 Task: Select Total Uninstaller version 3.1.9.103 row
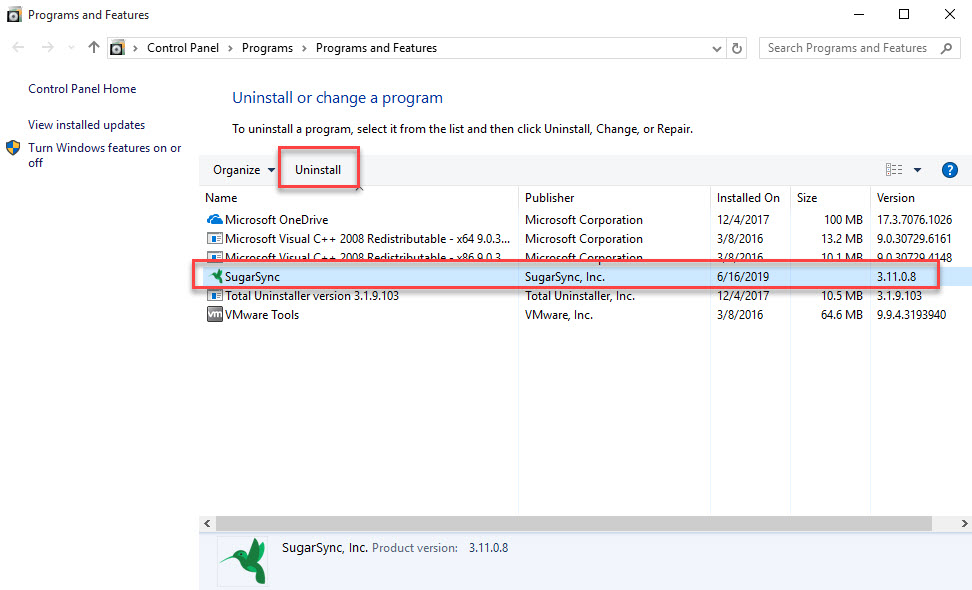click(x=585, y=296)
